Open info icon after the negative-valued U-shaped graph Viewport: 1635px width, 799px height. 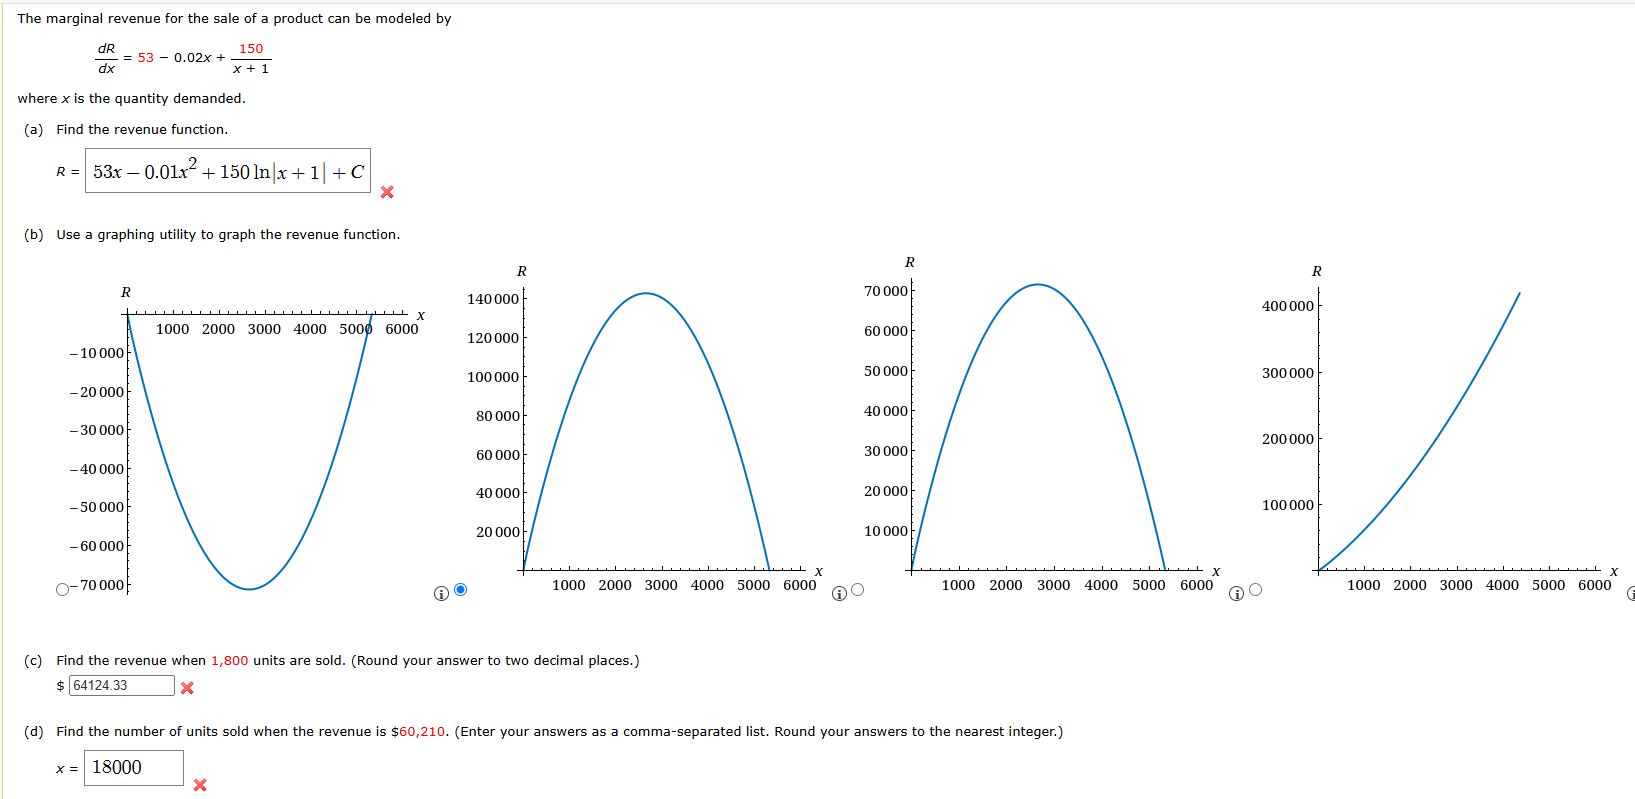[x=441, y=594]
